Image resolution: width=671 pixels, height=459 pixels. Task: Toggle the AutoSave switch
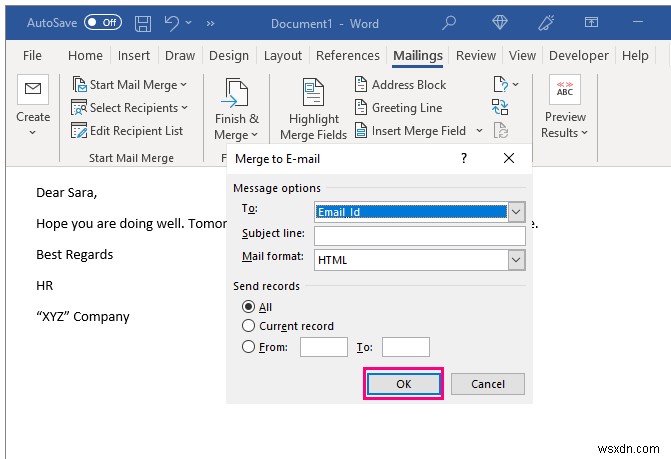(103, 22)
